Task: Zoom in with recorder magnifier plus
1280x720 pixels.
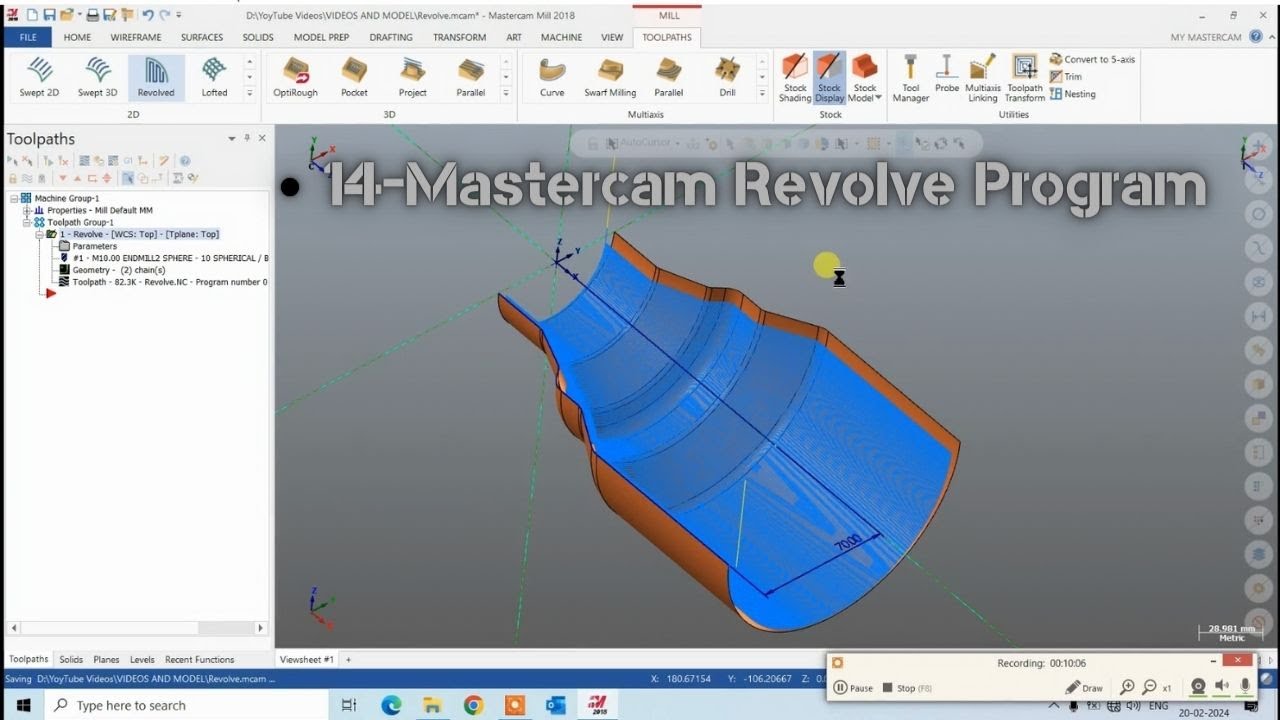Action: (1127, 687)
